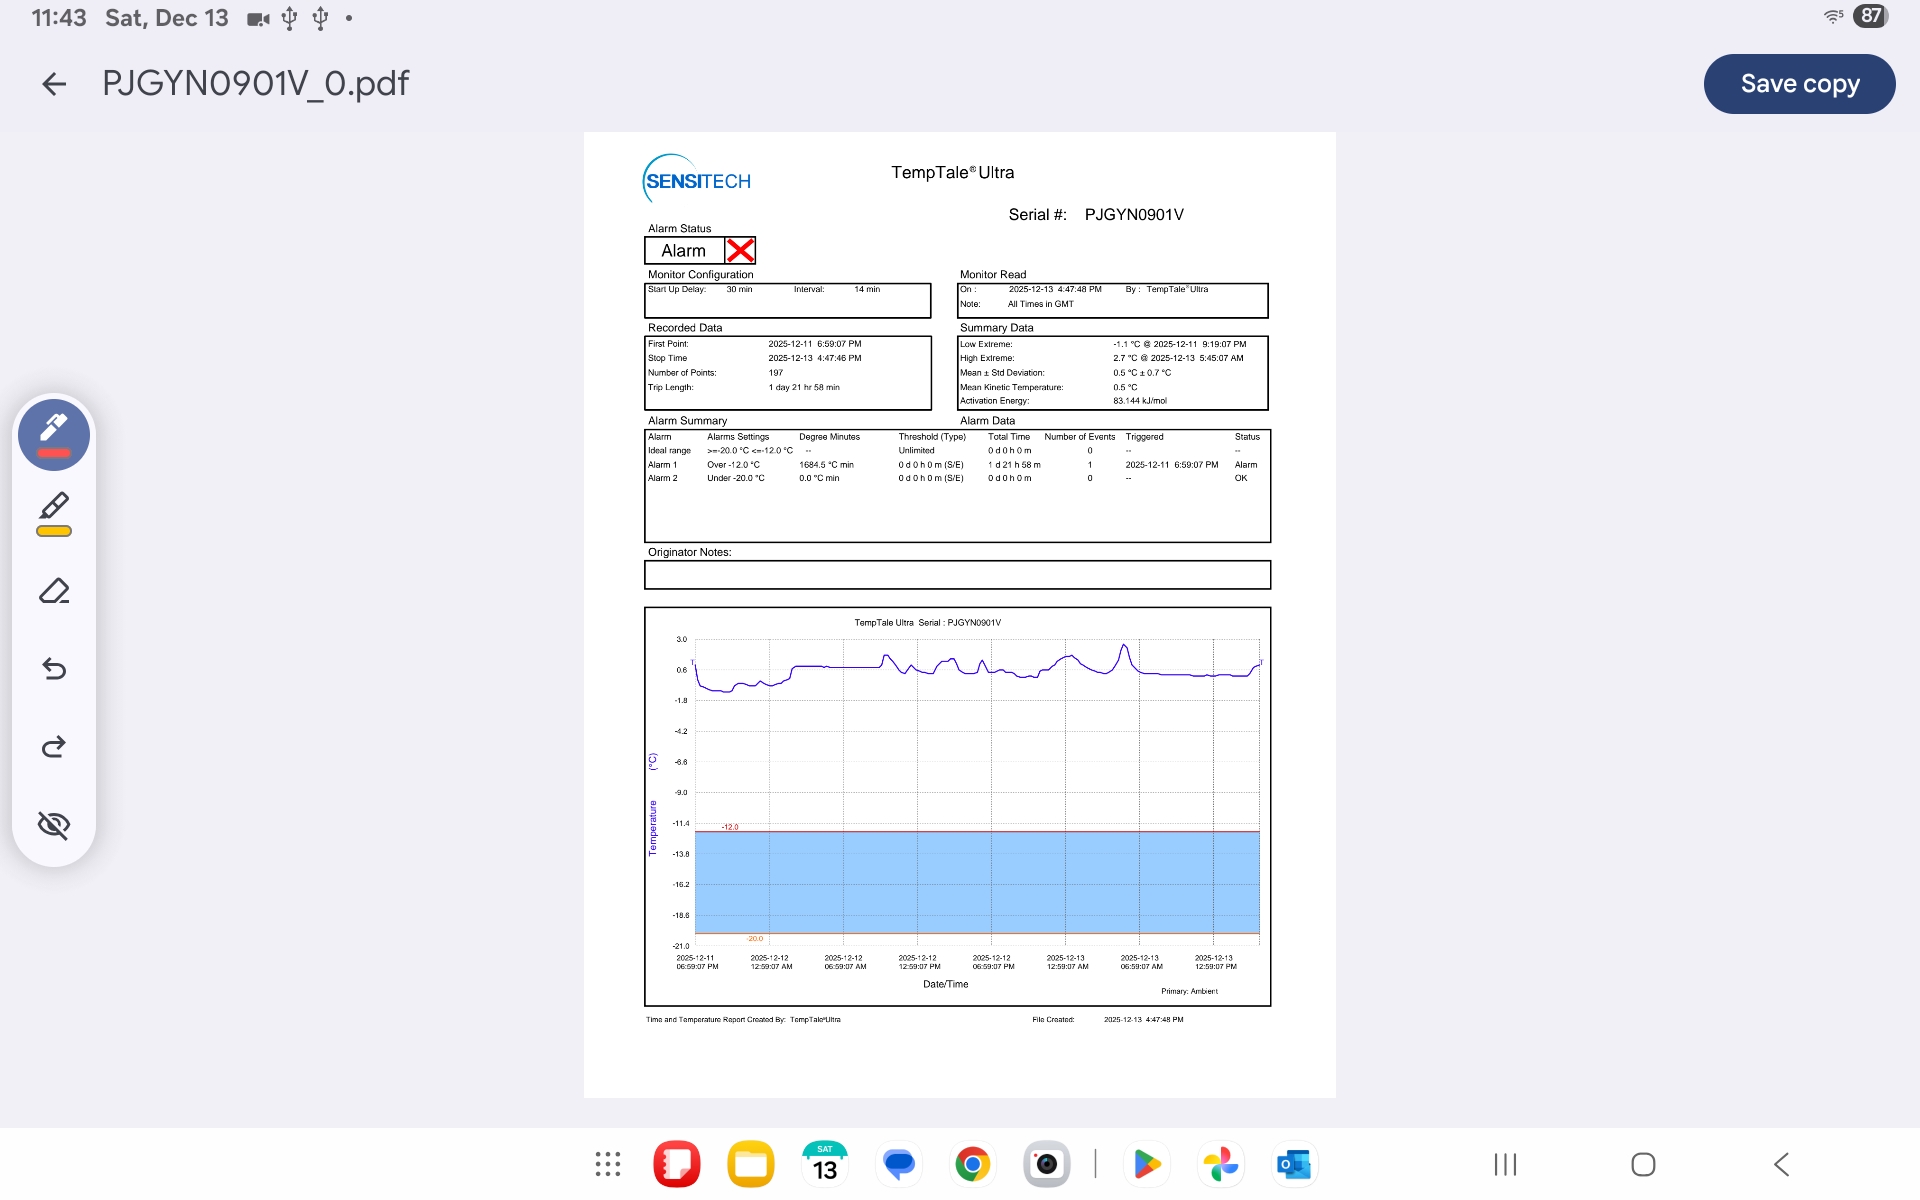
Task: Launch Chrome from the taskbar
Action: (x=972, y=1164)
